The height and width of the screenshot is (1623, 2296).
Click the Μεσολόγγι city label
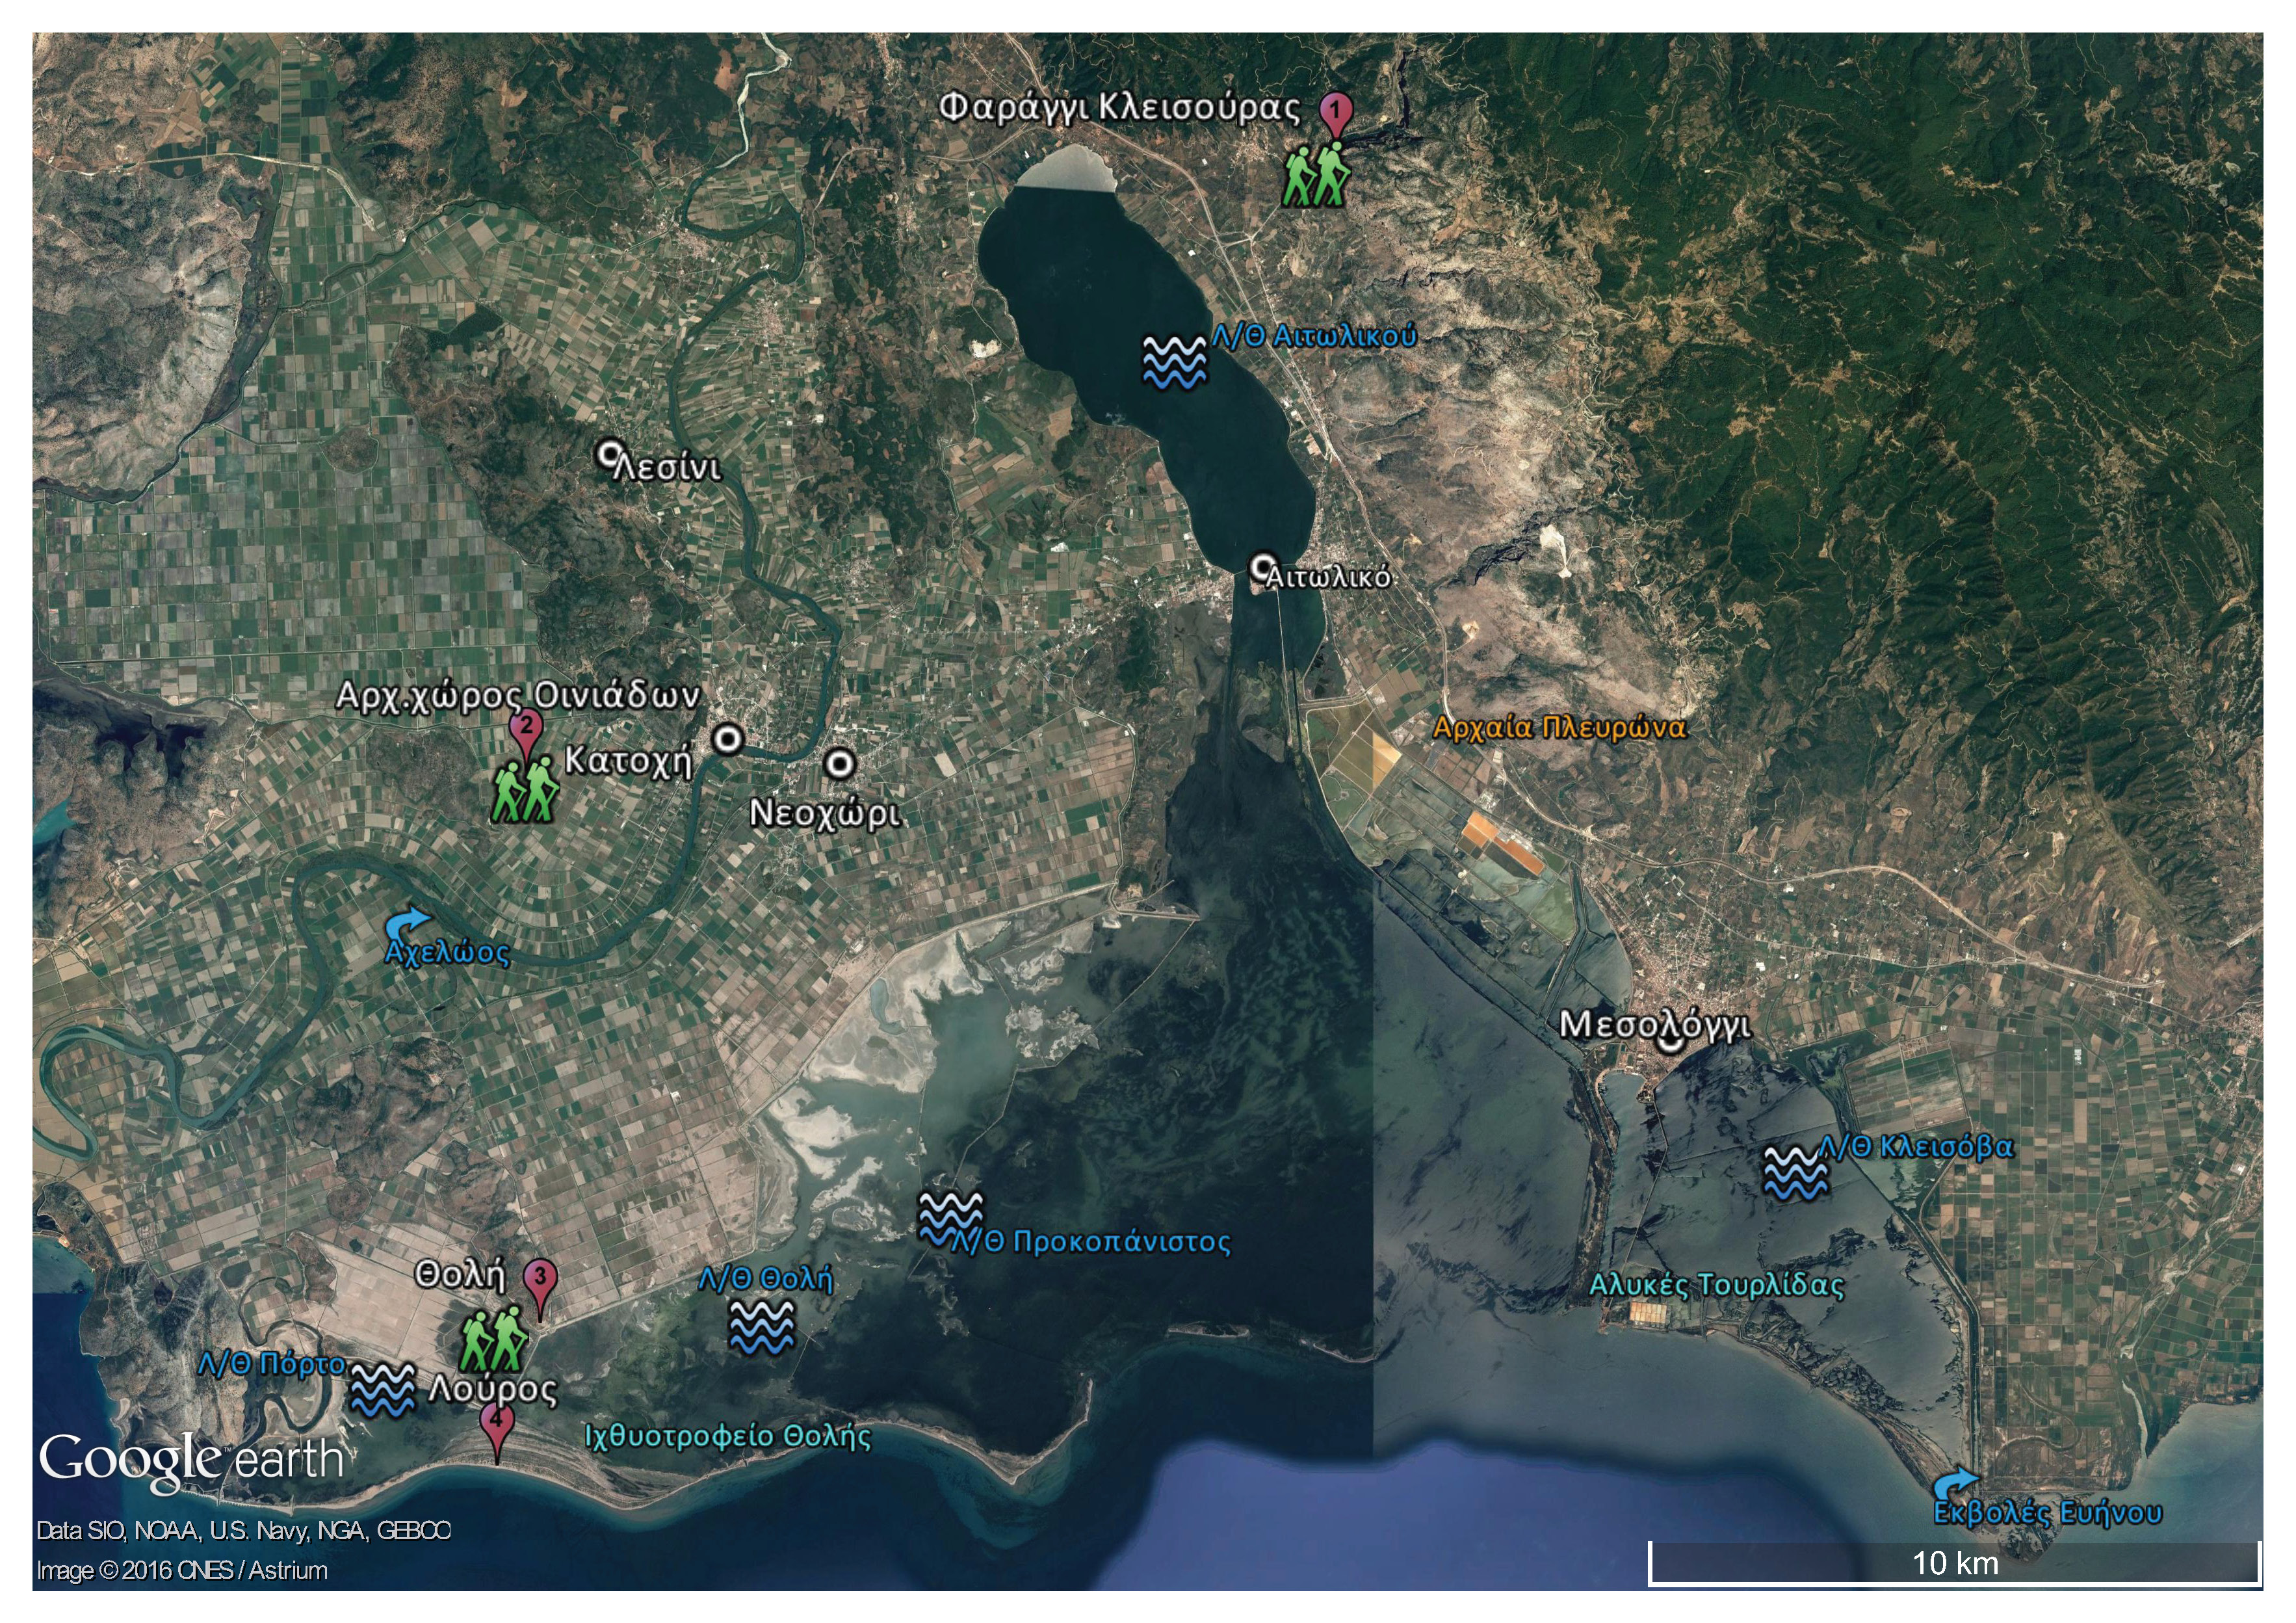1655,1025
